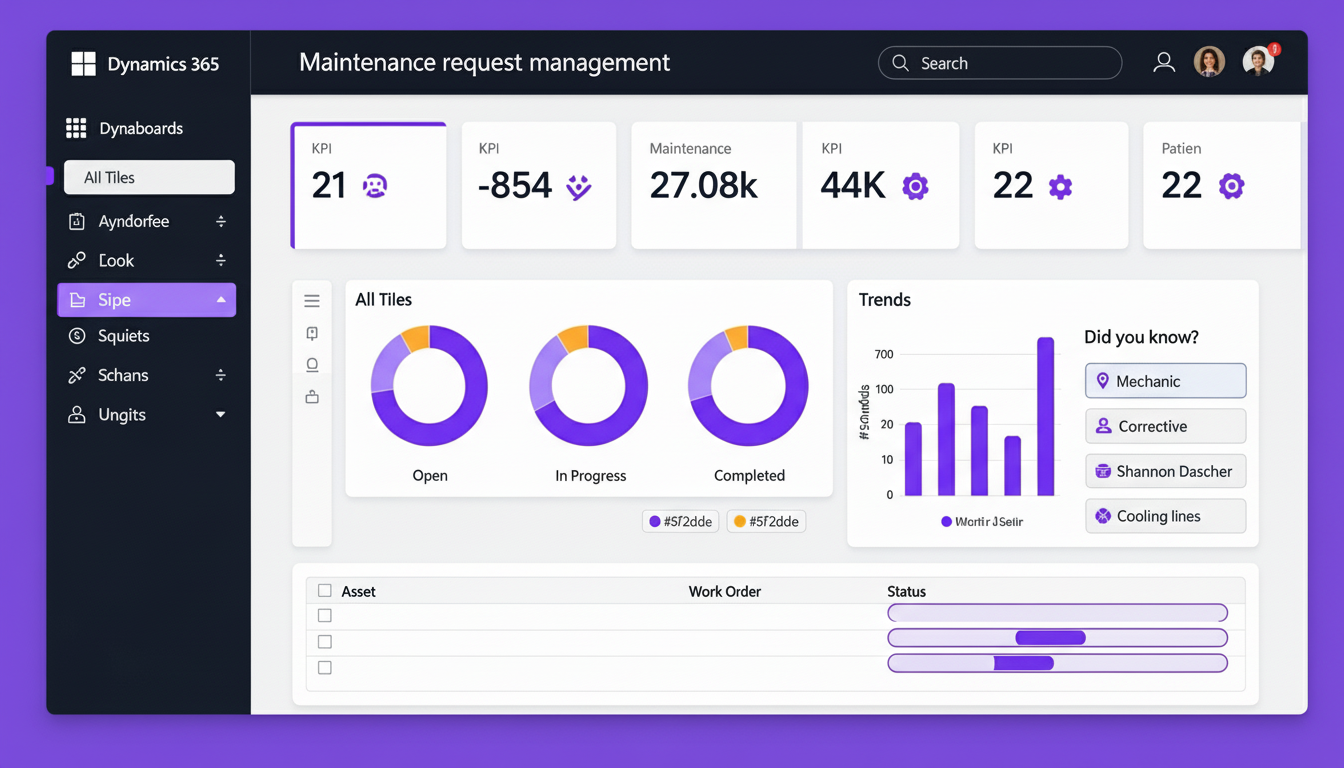Click the user profile outline icon
This screenshot has width=1344, height=768.
point(1164,63)
